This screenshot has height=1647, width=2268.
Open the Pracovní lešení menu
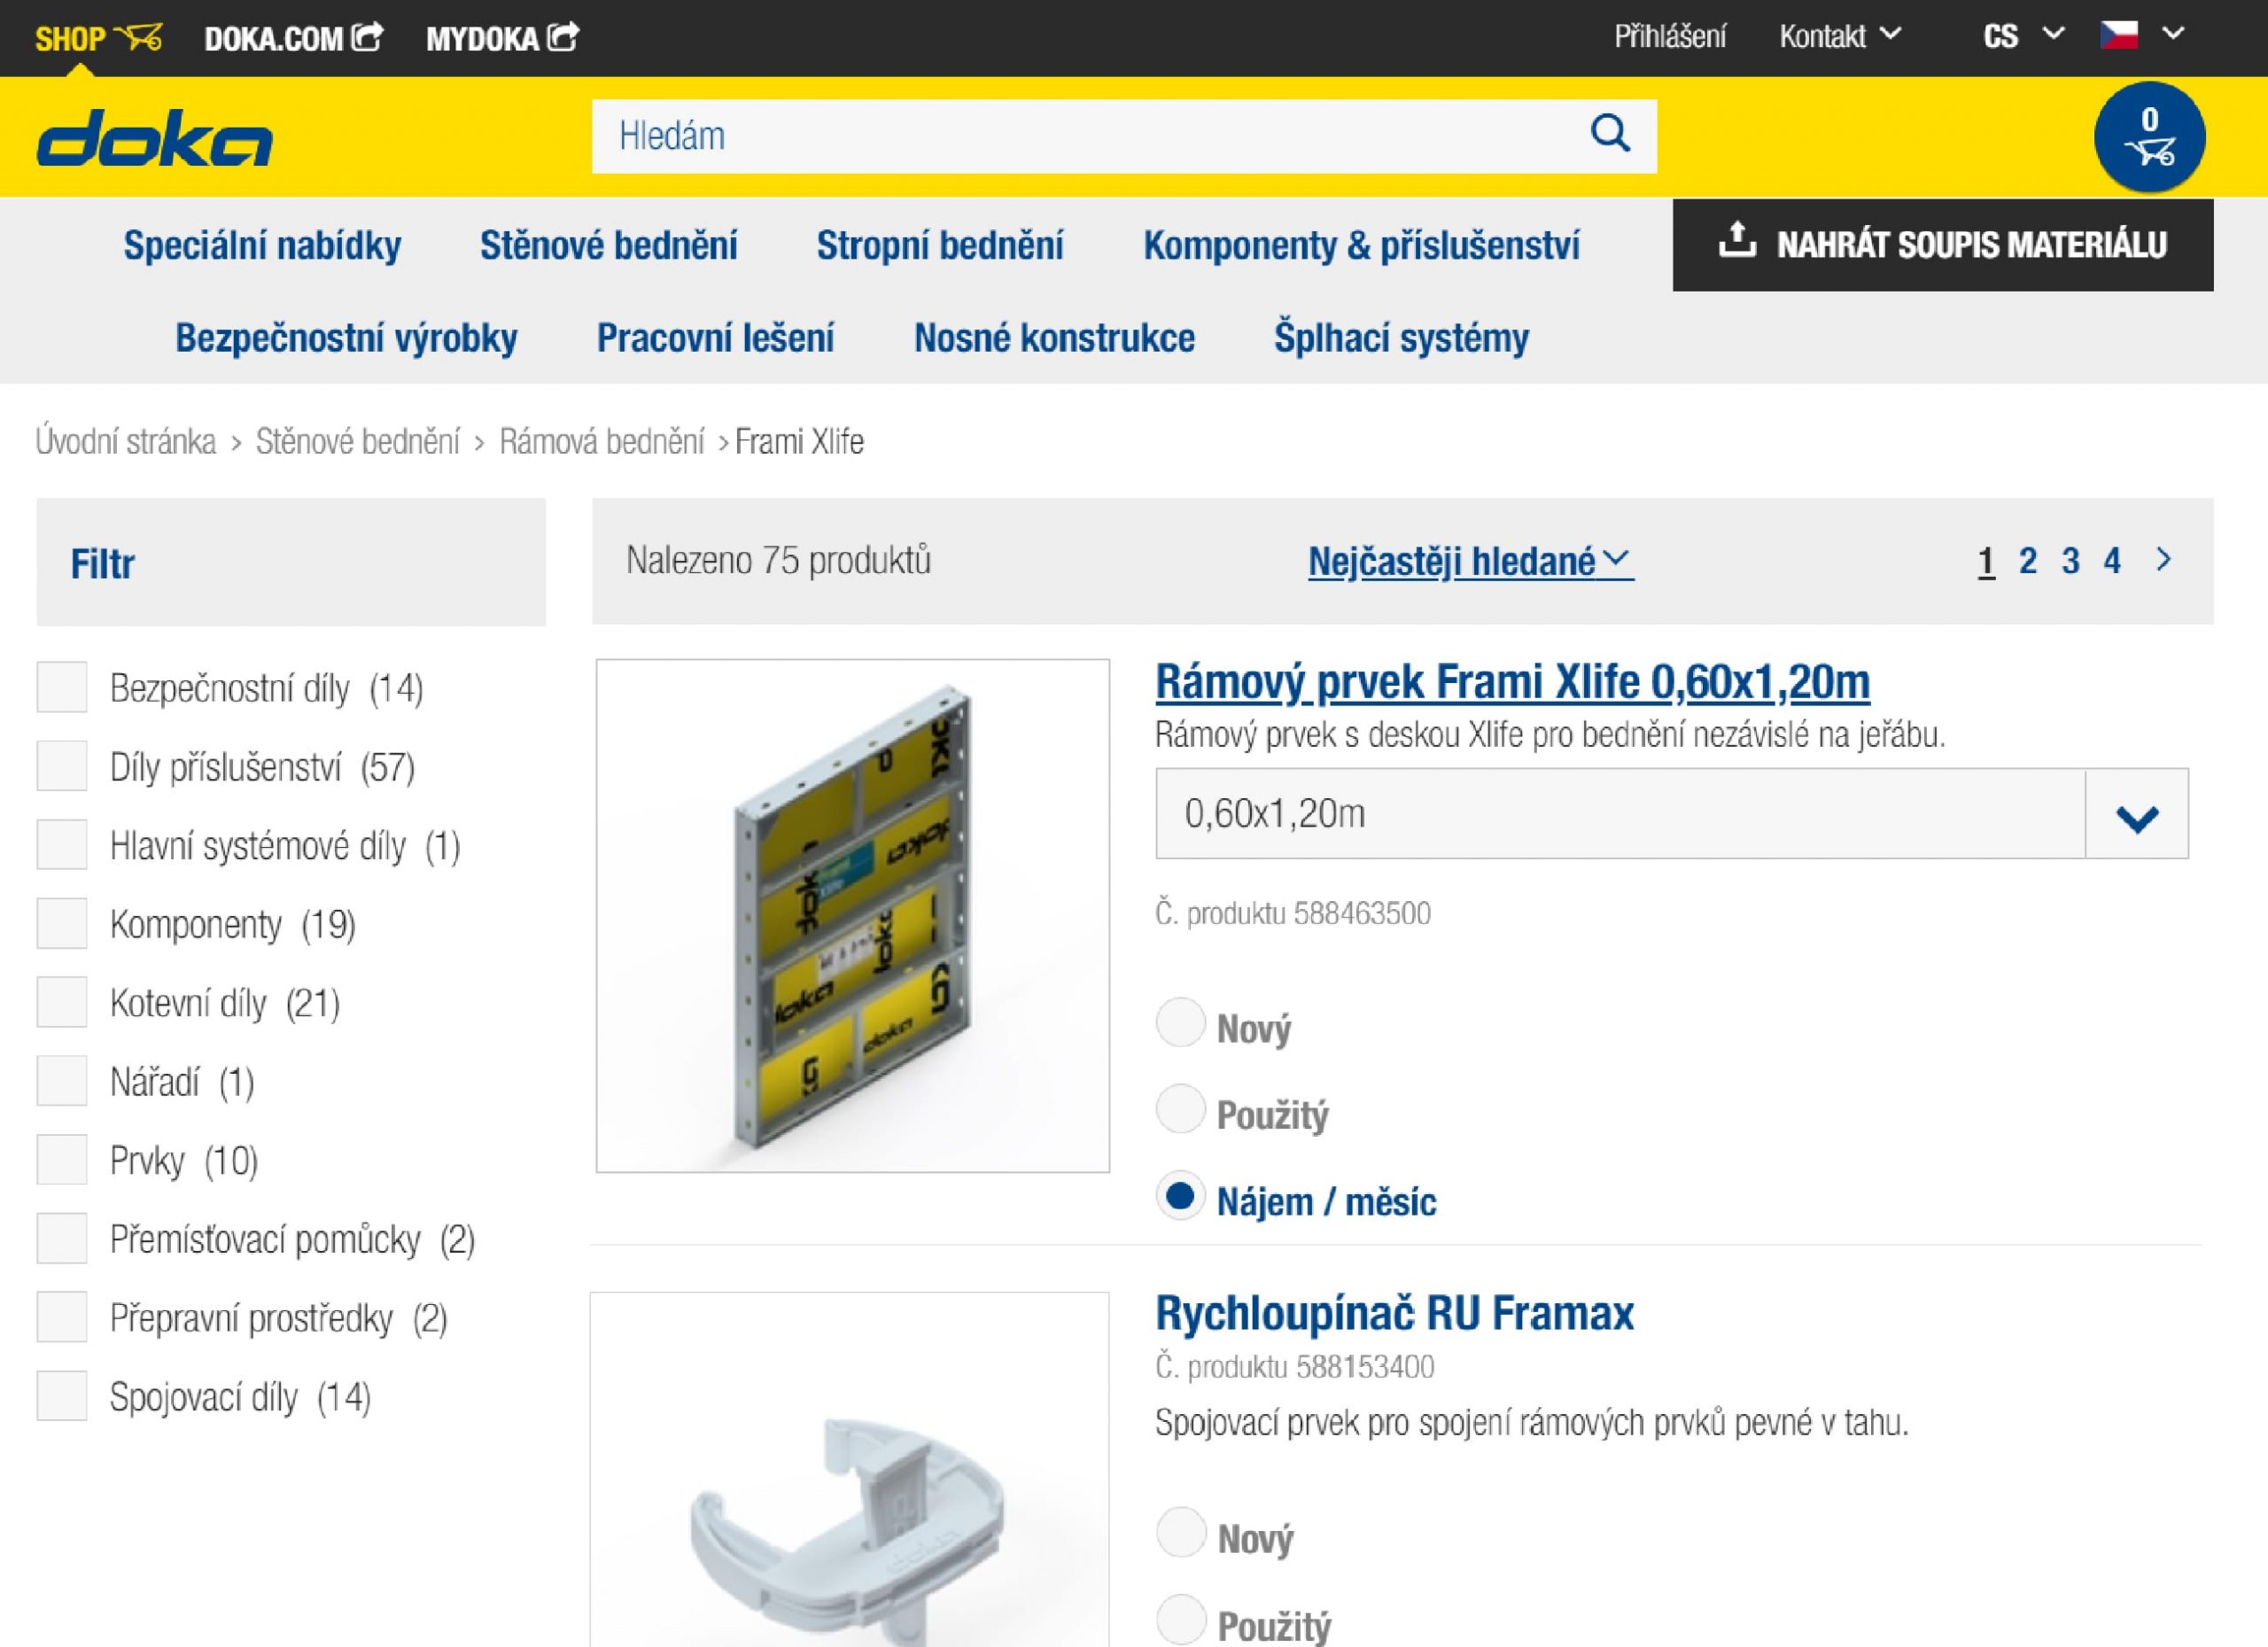715,338
